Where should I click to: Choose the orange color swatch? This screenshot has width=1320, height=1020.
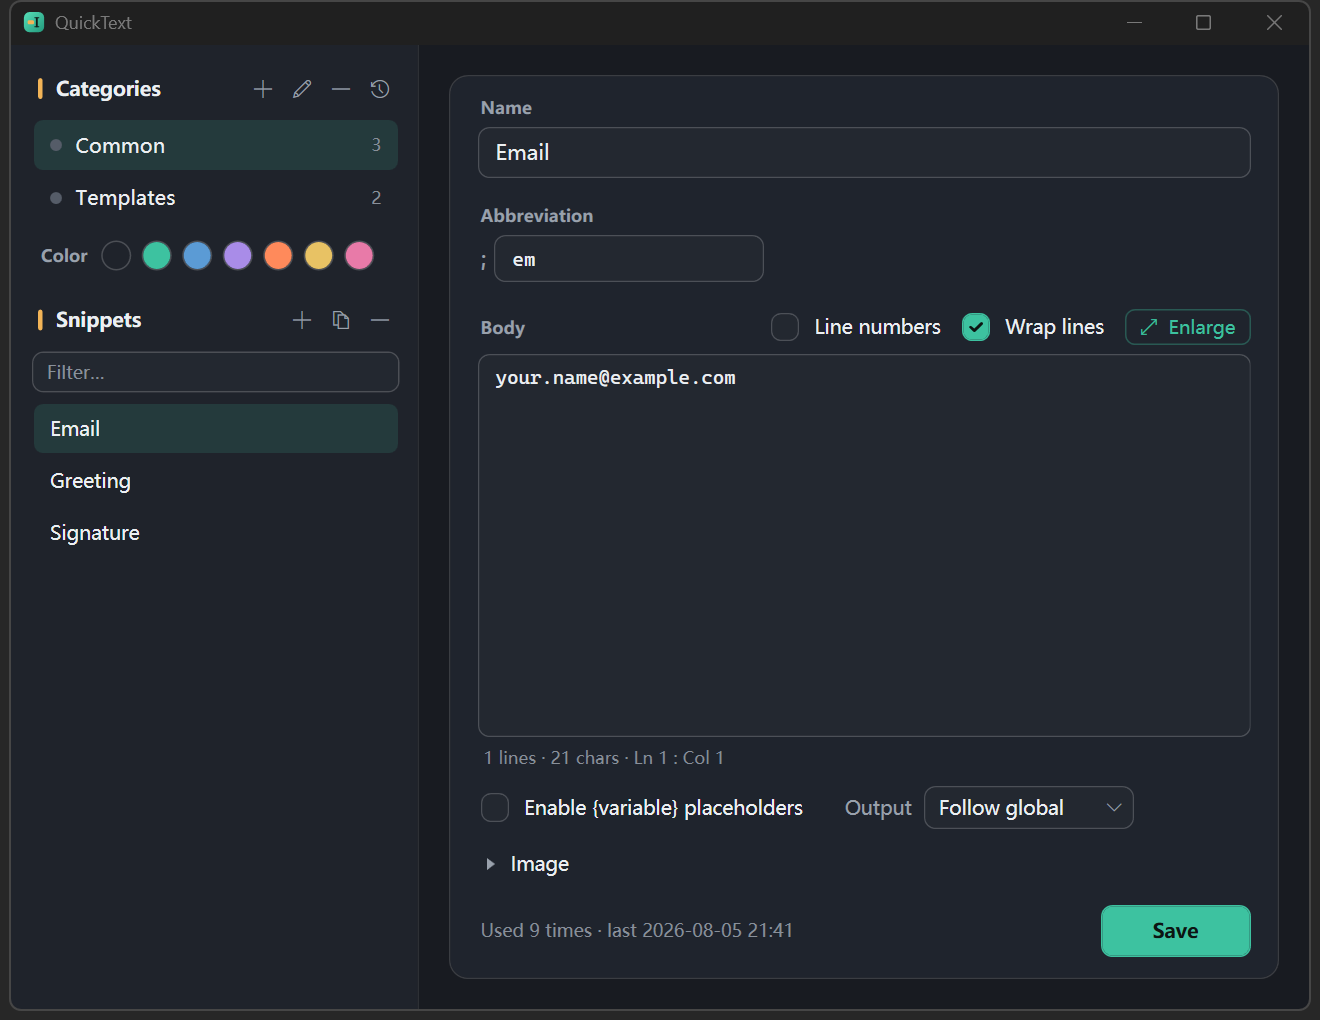[x=278, y=256]
